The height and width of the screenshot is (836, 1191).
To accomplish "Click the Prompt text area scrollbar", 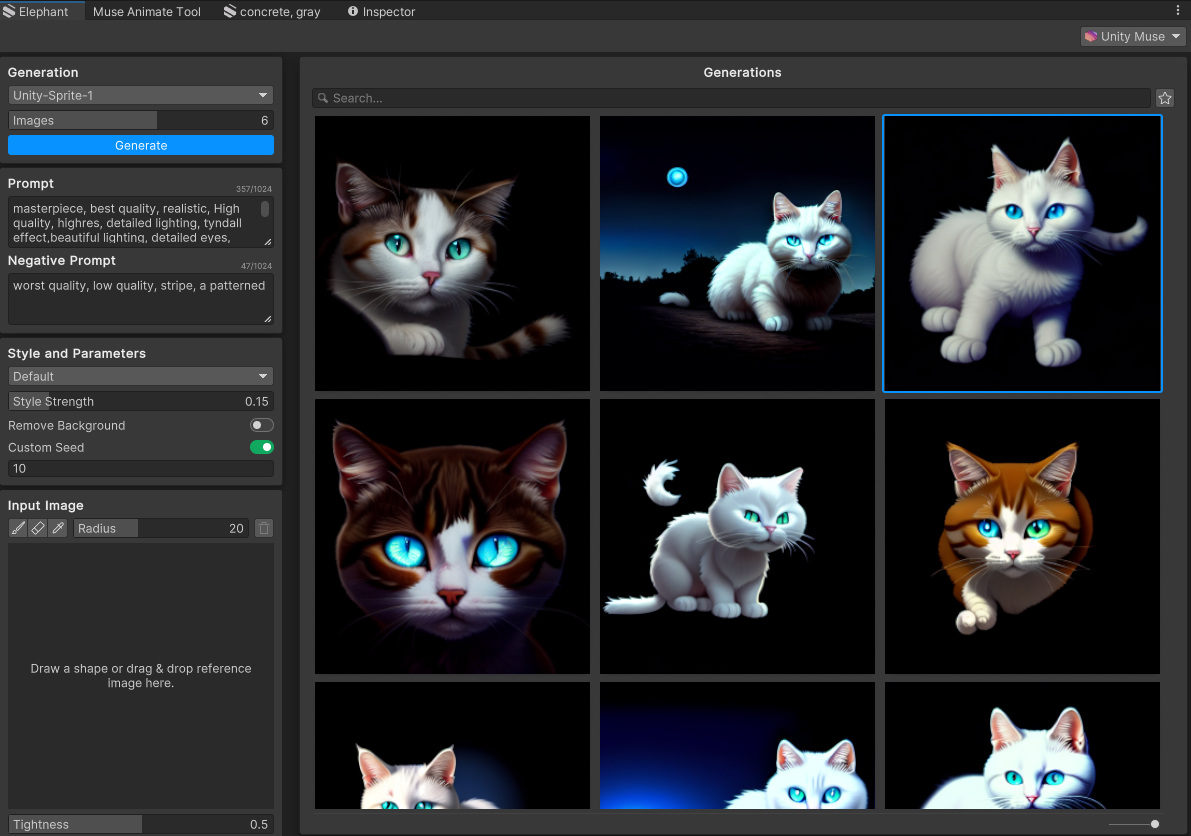I will pyautogui.click(x=264, y=209).
